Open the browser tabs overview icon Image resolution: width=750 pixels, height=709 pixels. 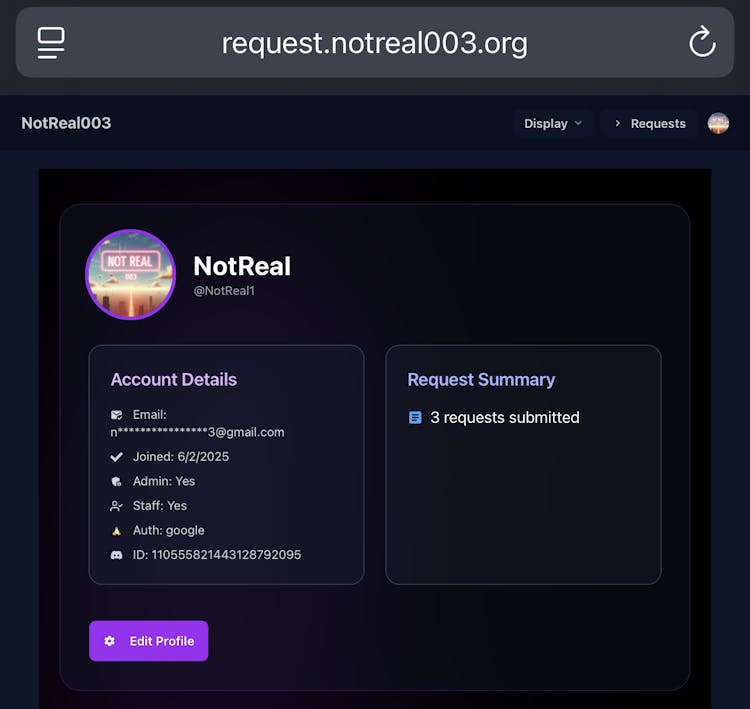(51, 43)
